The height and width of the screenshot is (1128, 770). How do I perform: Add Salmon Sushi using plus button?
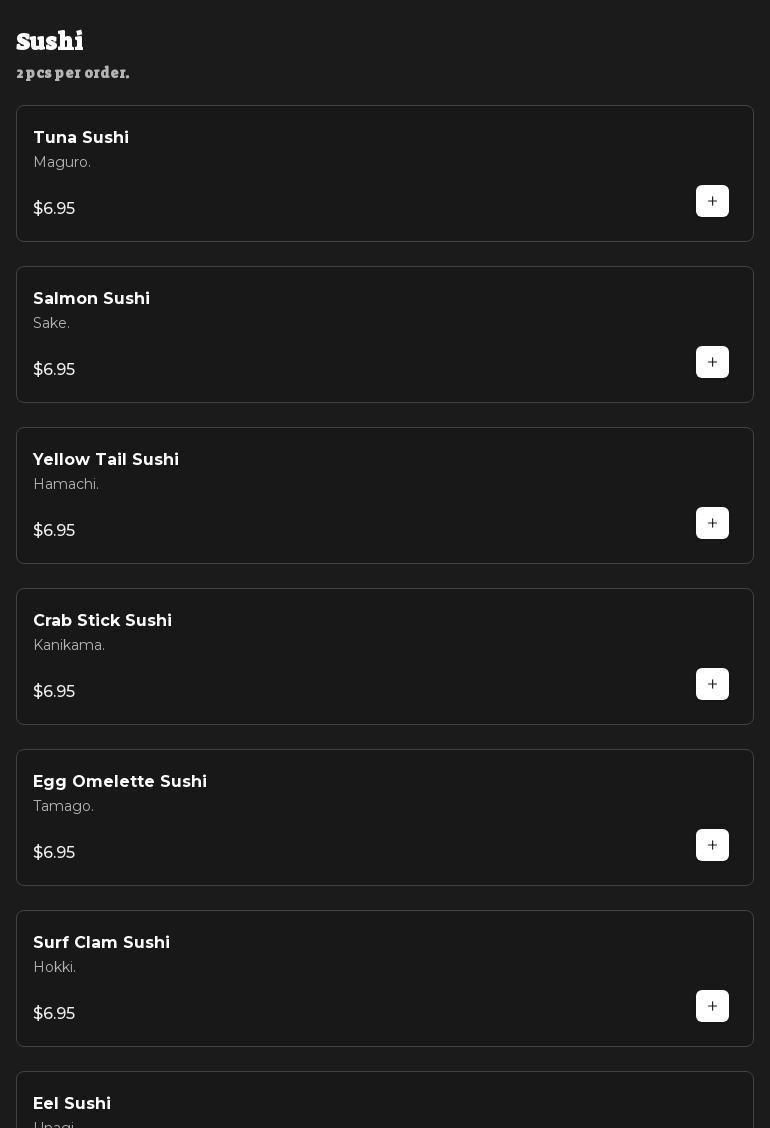pyautogui.click(x=712, y=362)
